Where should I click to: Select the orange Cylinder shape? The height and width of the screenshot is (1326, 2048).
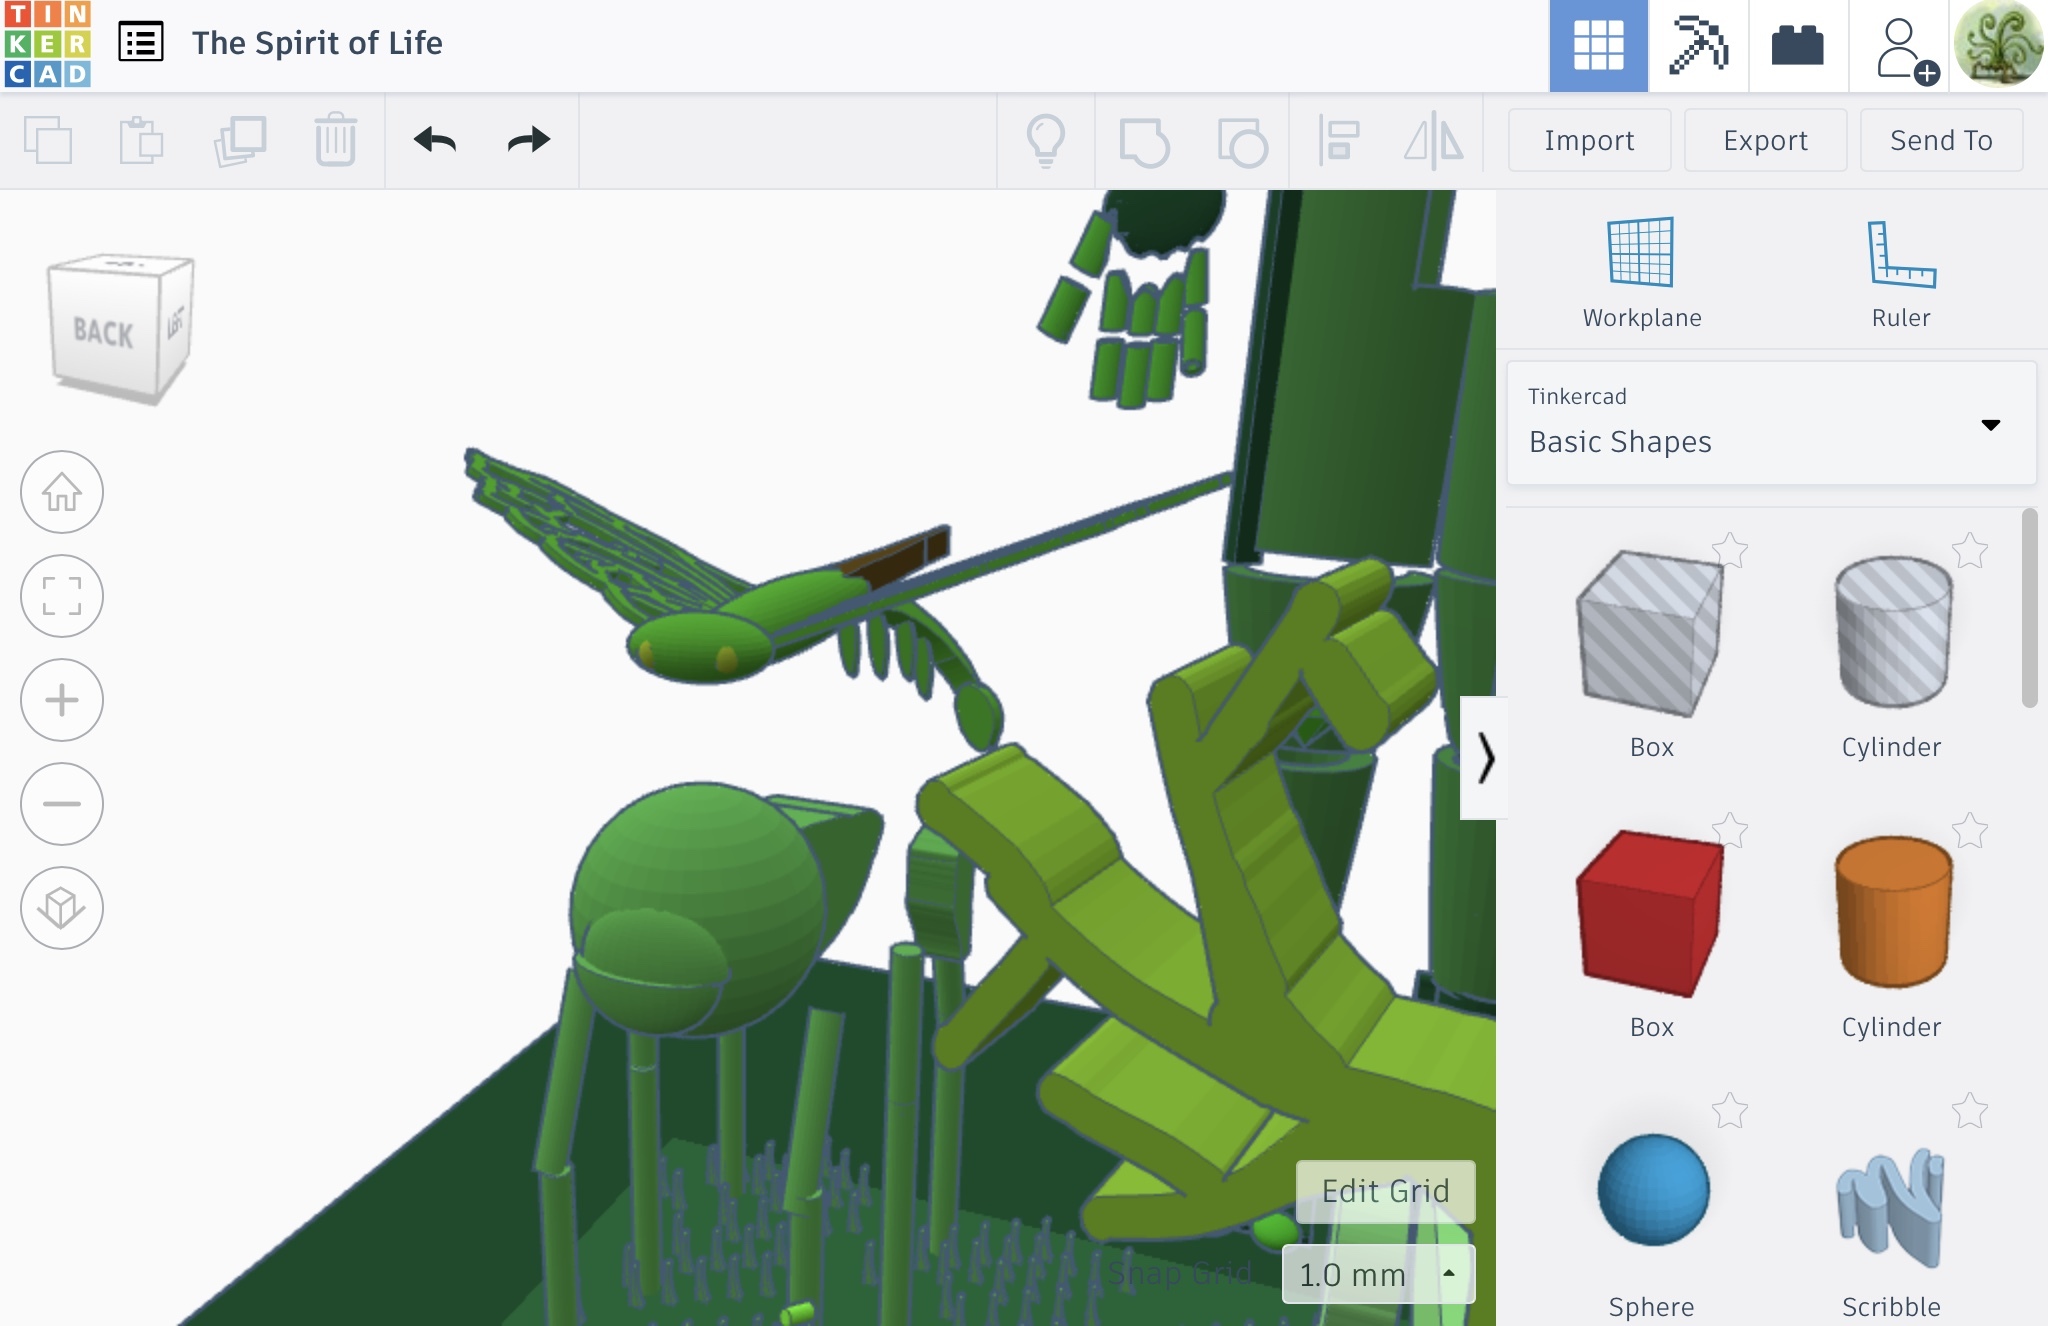(x=1892, y=912)
